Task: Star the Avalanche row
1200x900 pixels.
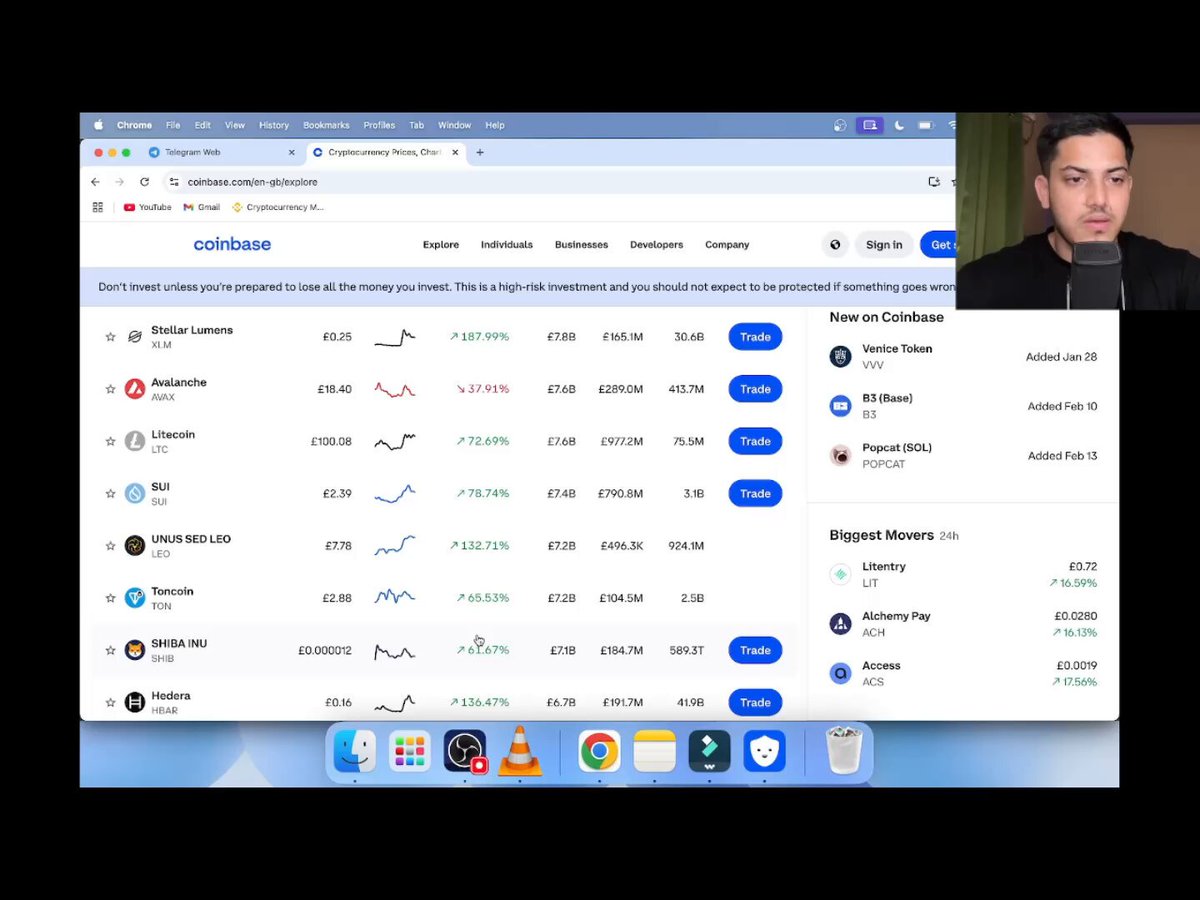Action: click(110, 389)
